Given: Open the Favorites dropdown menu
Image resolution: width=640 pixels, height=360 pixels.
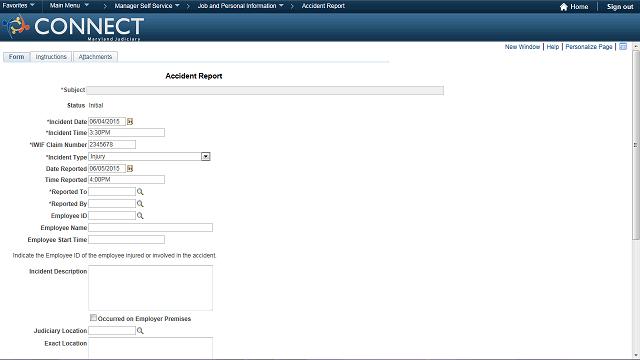Looking at the screenshot, I should [18, 5].
